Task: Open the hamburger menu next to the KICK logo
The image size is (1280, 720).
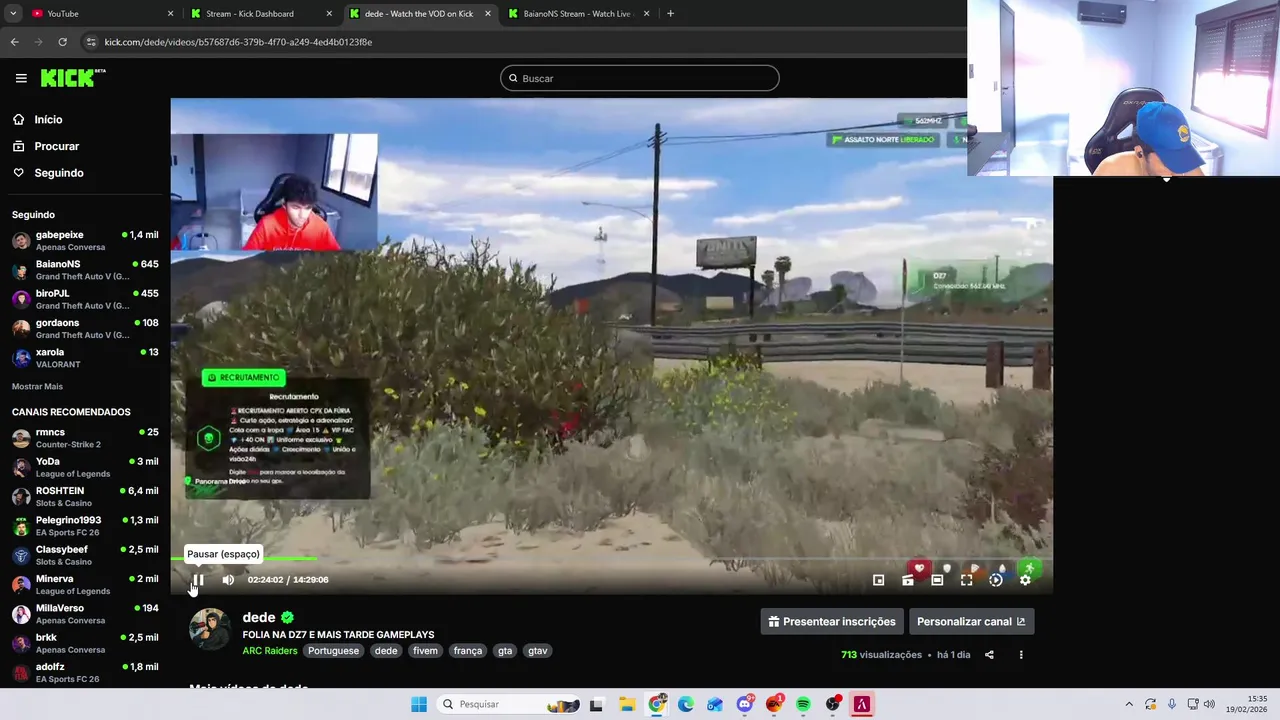Action: 21,78
